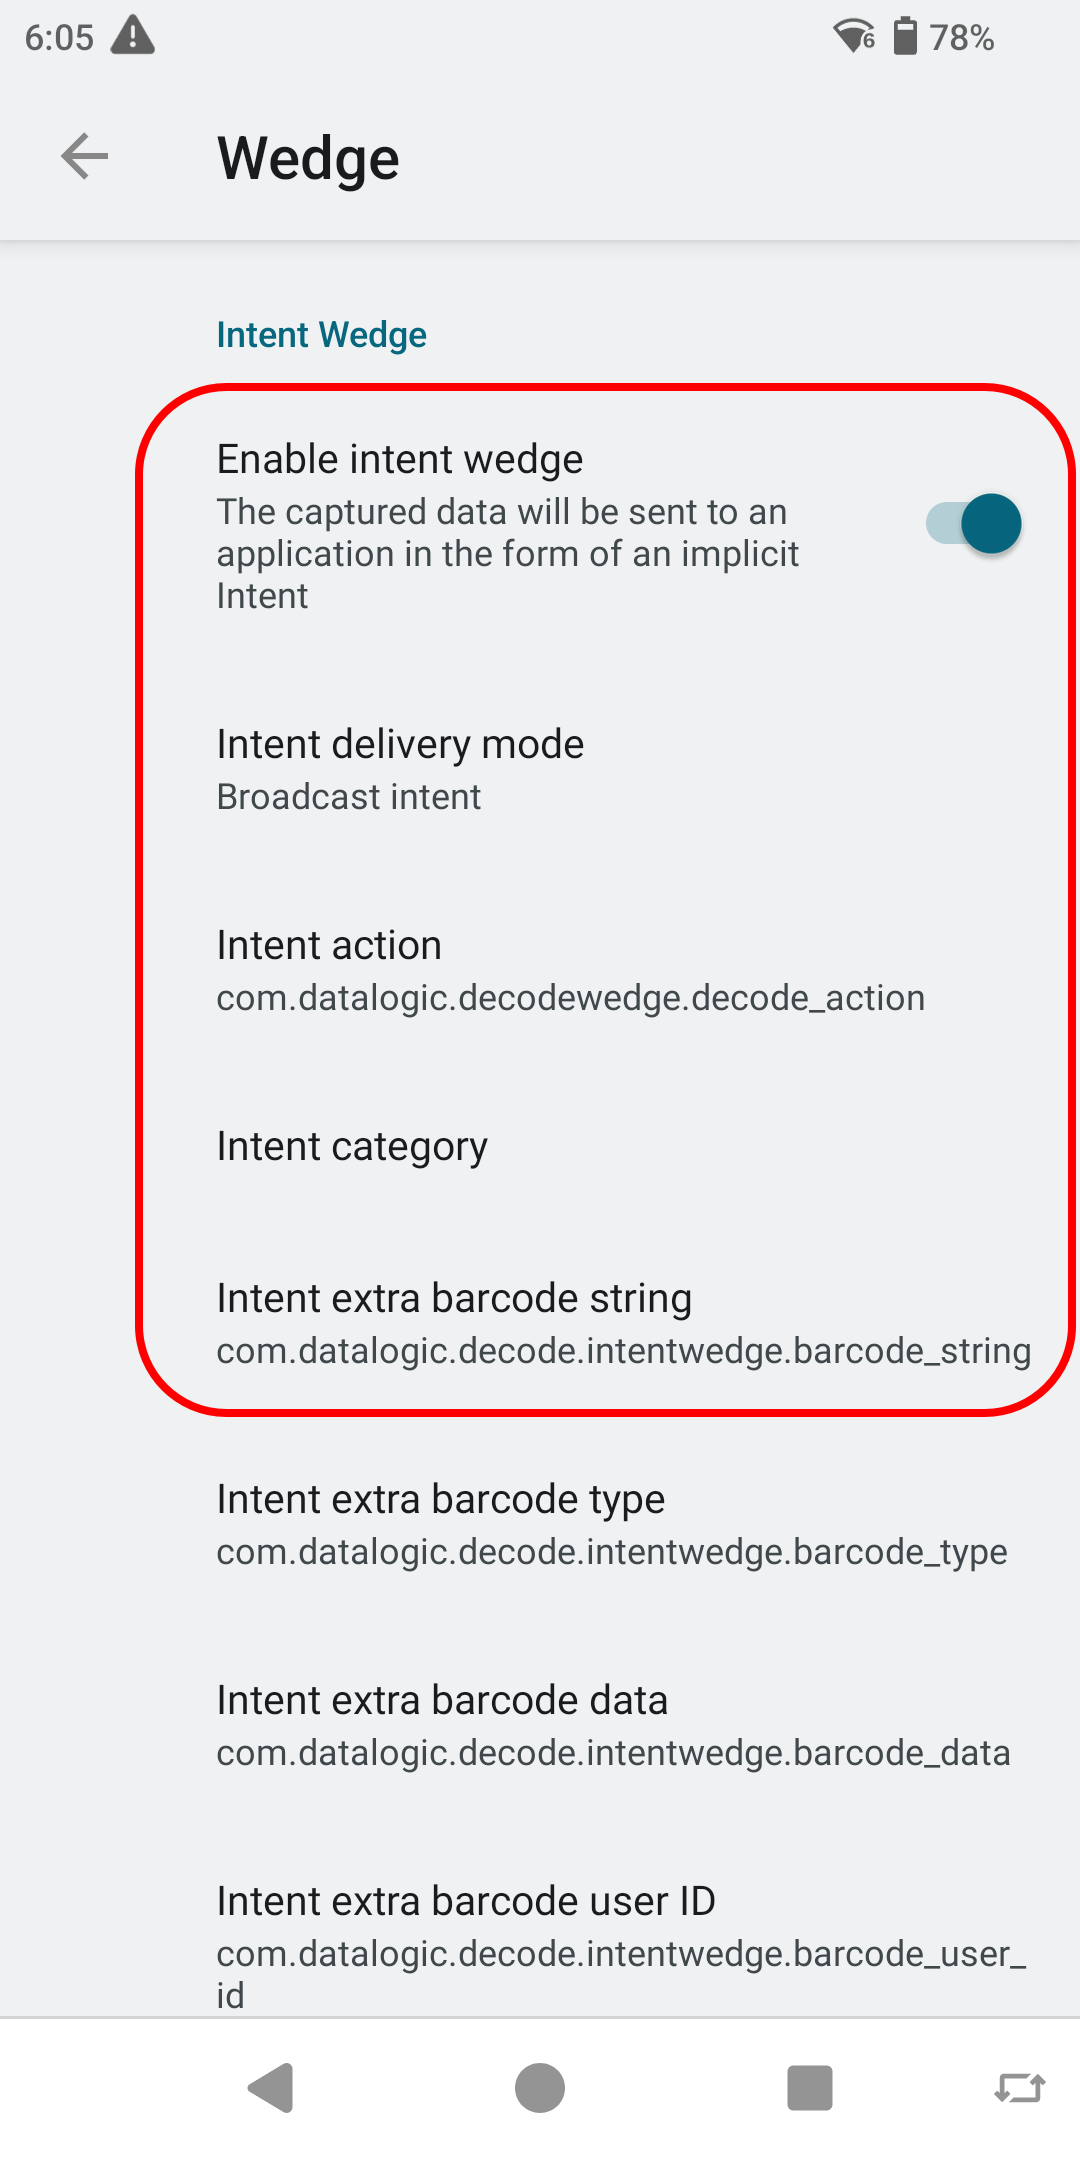Tap the Wi-Fi signal icon
1080x2160 pixels.
[x=855, y=36]
